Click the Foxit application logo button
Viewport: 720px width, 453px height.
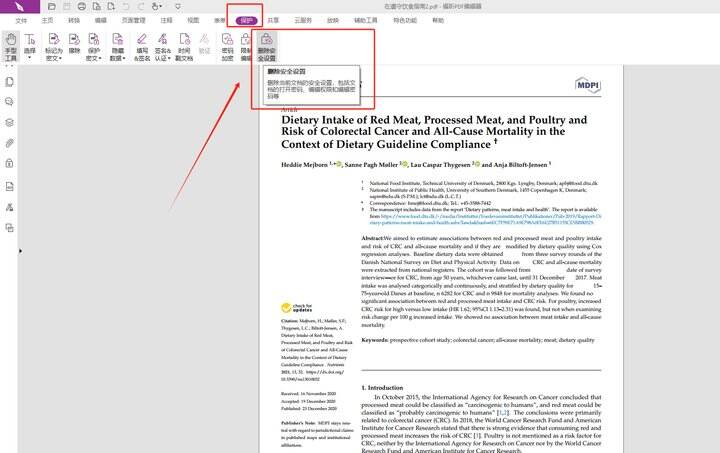[x=20, y=6]
